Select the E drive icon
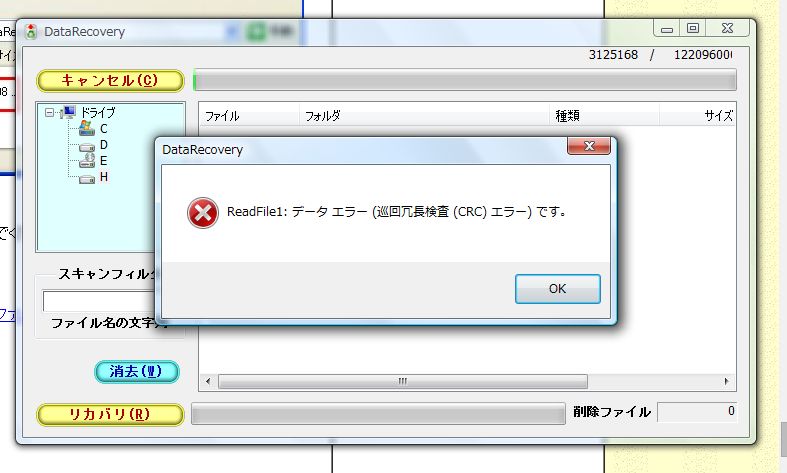The height and width of the screenshot is (473, 787). tap(87, 161)
